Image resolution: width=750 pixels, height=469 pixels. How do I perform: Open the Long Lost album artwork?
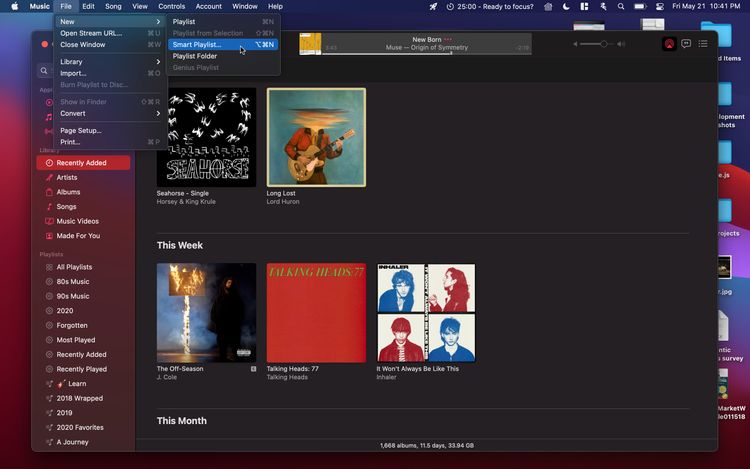click(316, 137)
